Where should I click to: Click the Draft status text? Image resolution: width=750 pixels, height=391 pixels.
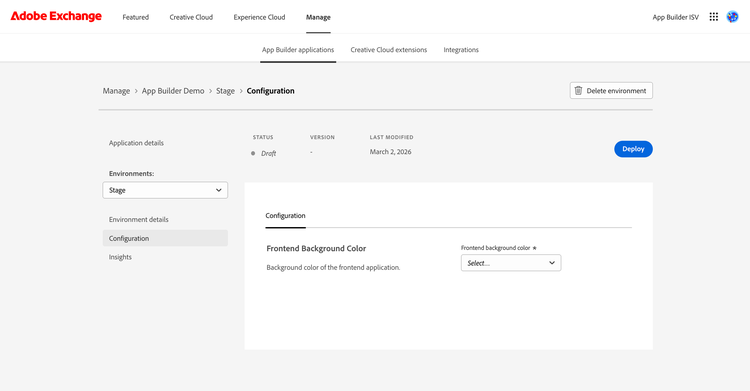[x=268, y=154]
